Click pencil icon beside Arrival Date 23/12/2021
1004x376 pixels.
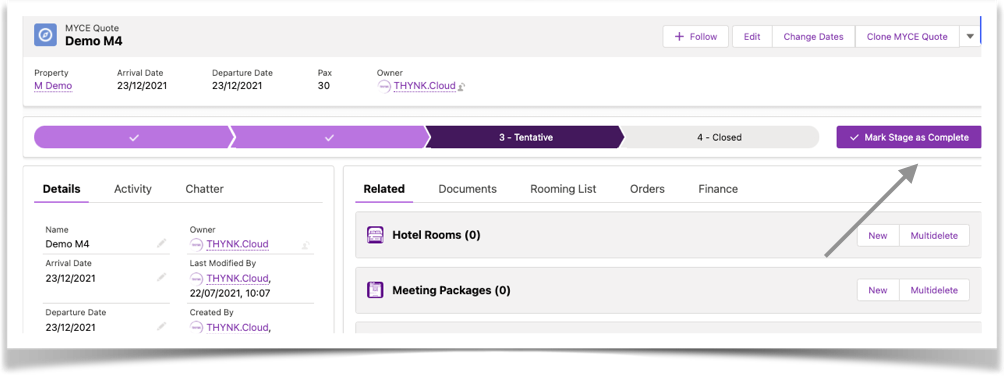(x=162, y=277)
